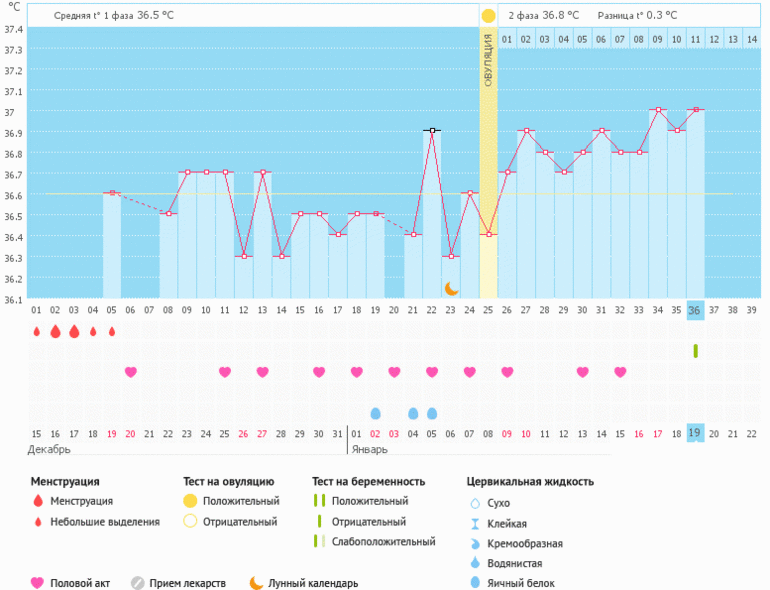The image size is (770, 590).
Task: Click the vertical yellow ovulation band on chart
Action: (488, 180)
